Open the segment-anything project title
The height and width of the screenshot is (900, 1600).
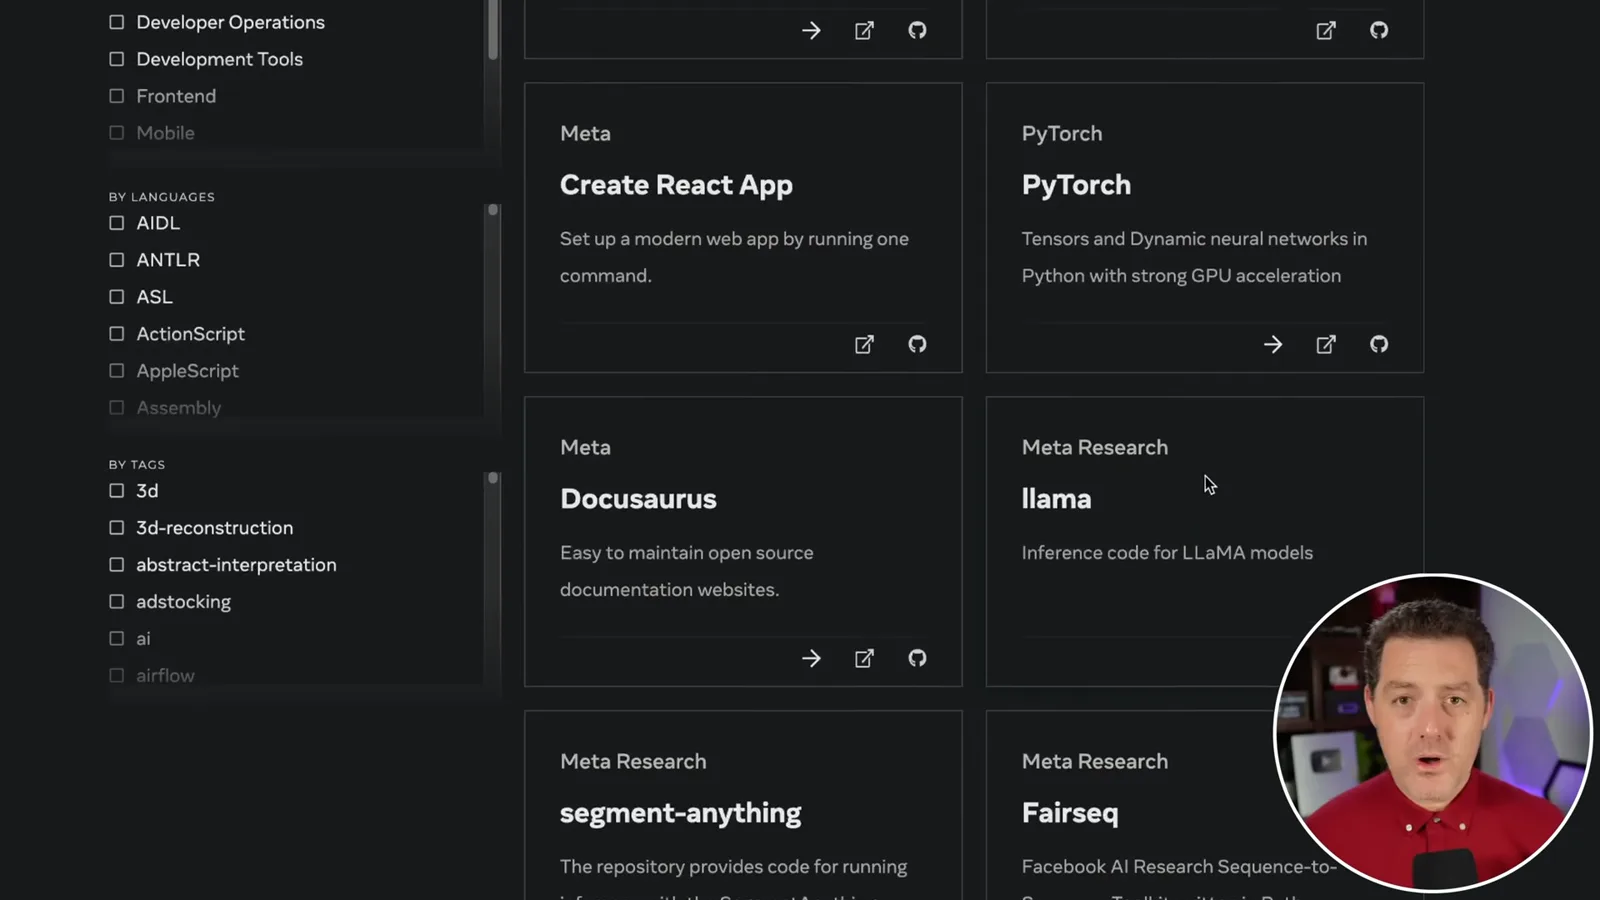[680, 813]
